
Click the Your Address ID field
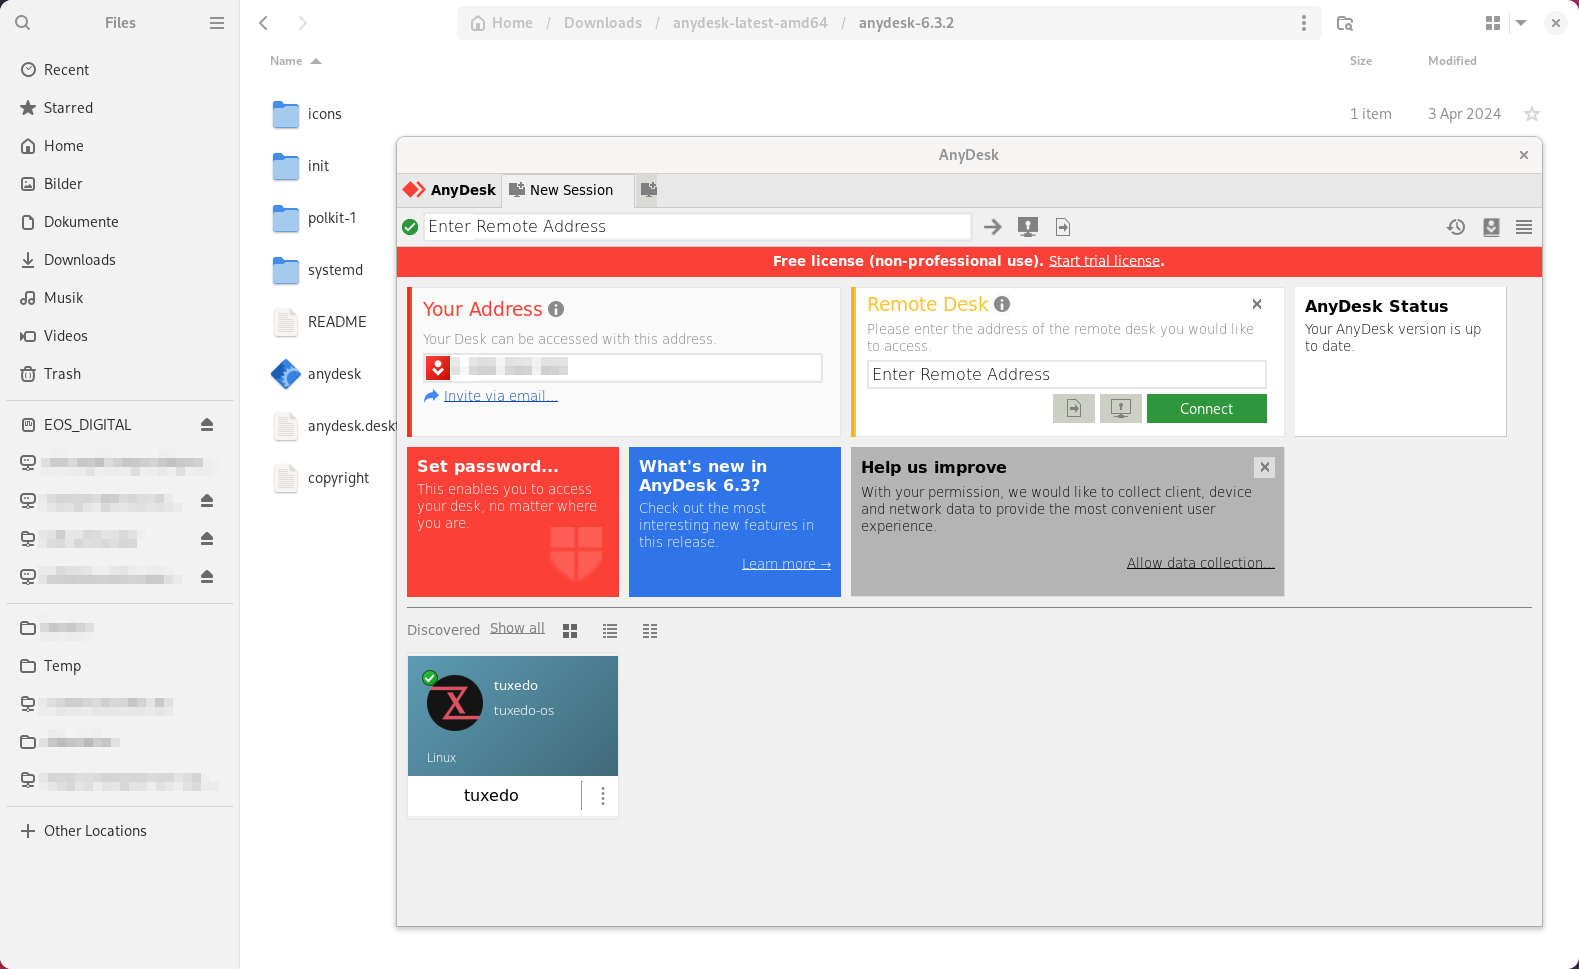coord(623,367)
